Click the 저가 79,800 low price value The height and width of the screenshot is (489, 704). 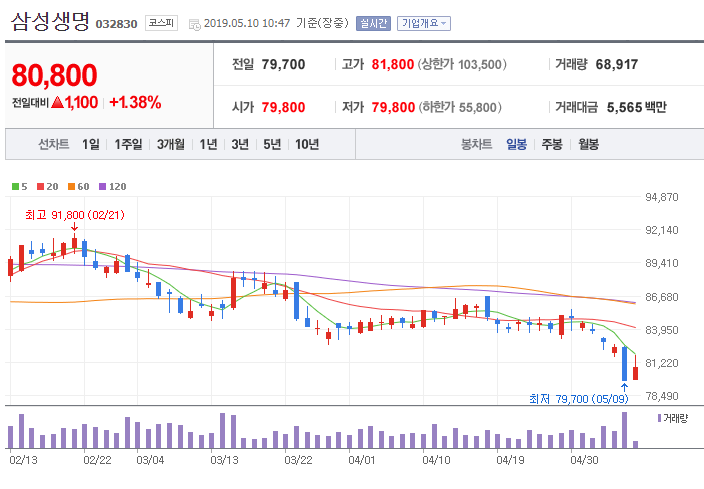click(x=393, y=107)
